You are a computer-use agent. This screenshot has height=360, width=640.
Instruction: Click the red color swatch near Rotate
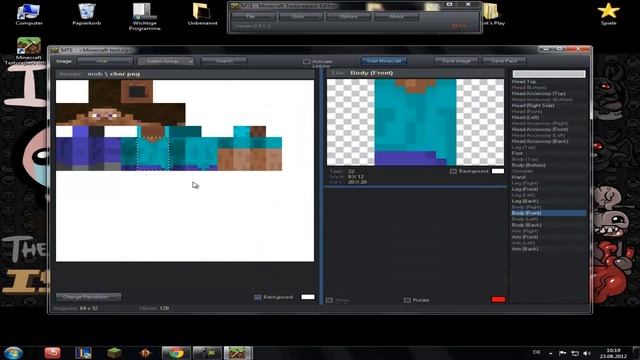click(498, 300)
